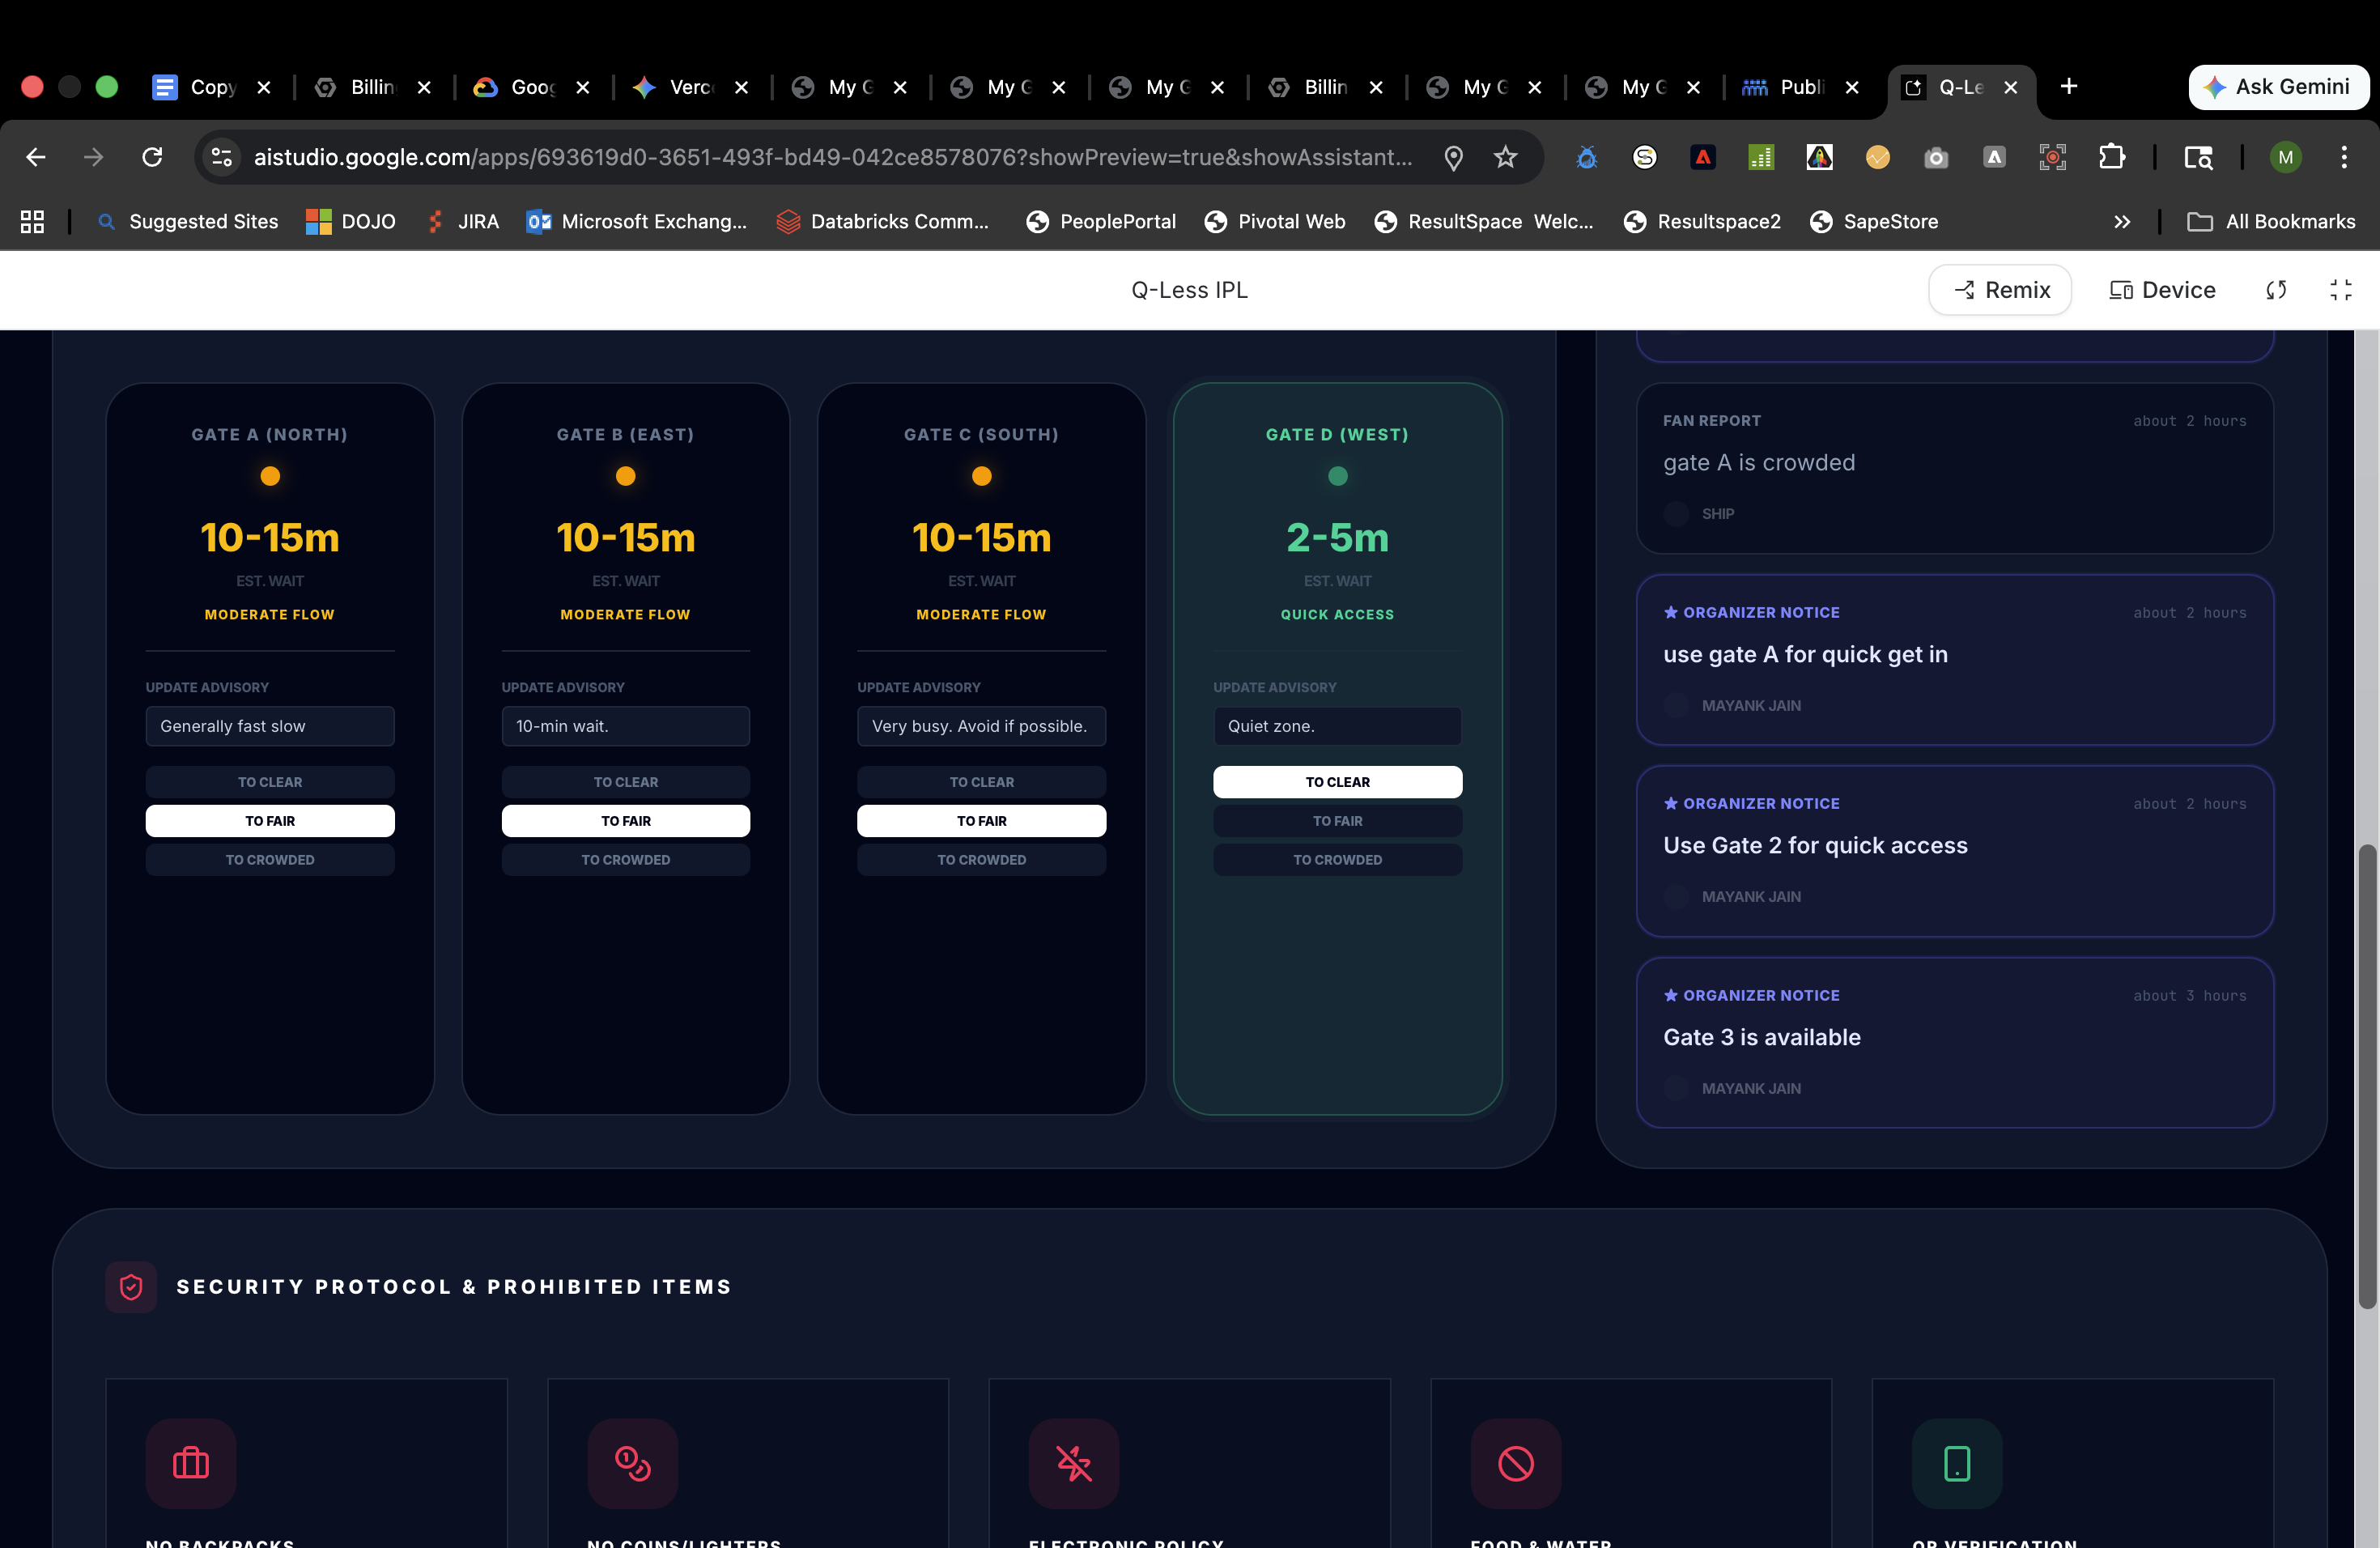
Task: Open the profile avatar M
Action: pos(2286,157)
